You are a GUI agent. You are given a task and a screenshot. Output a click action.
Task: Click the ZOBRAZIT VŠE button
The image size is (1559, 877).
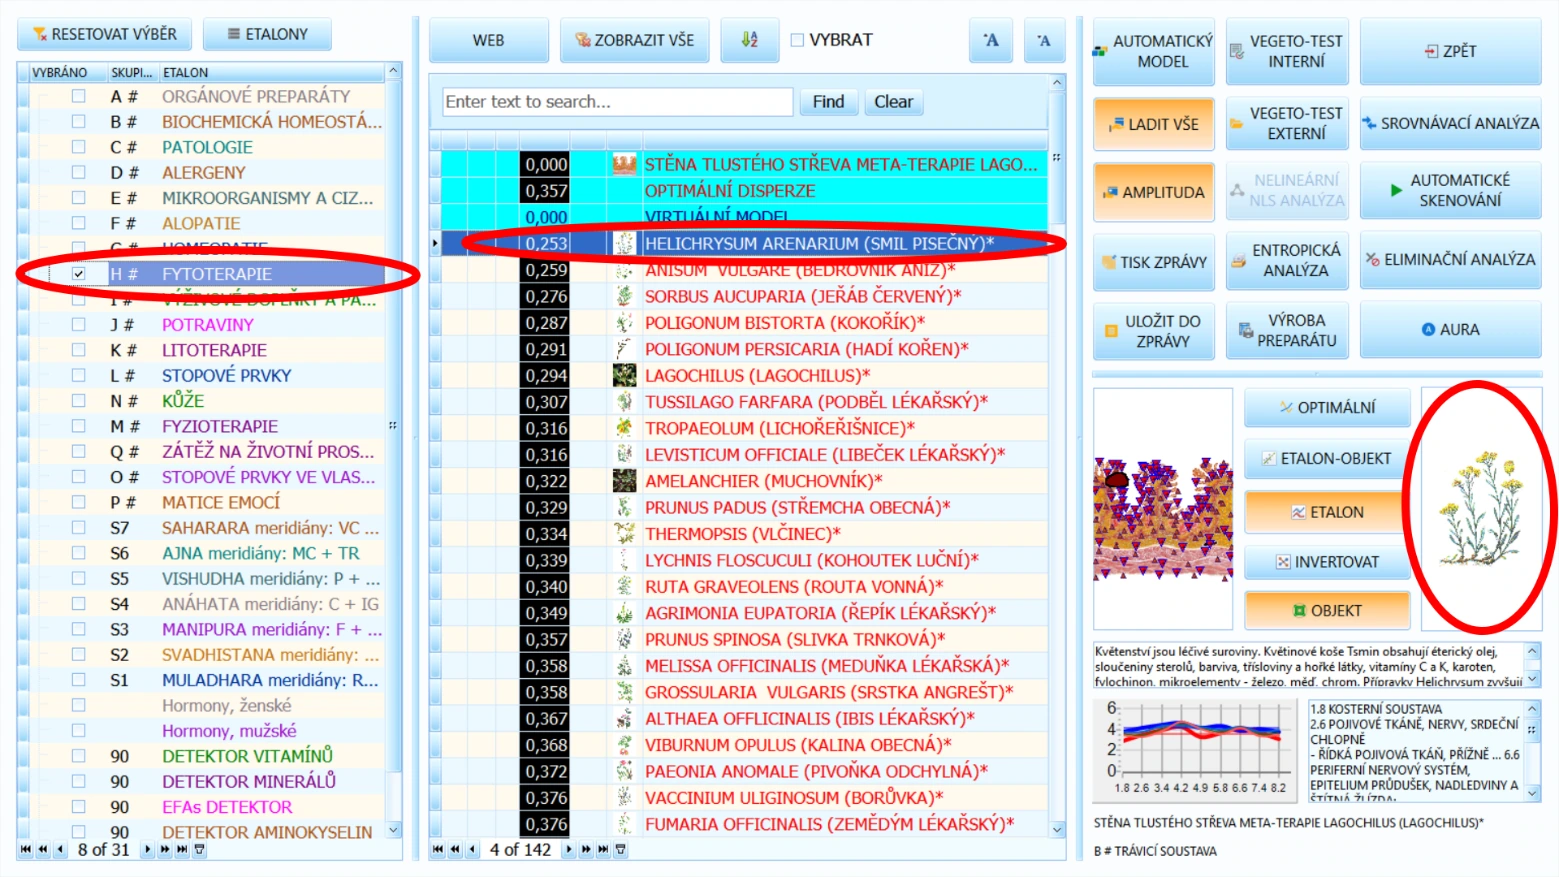point(634,40)
